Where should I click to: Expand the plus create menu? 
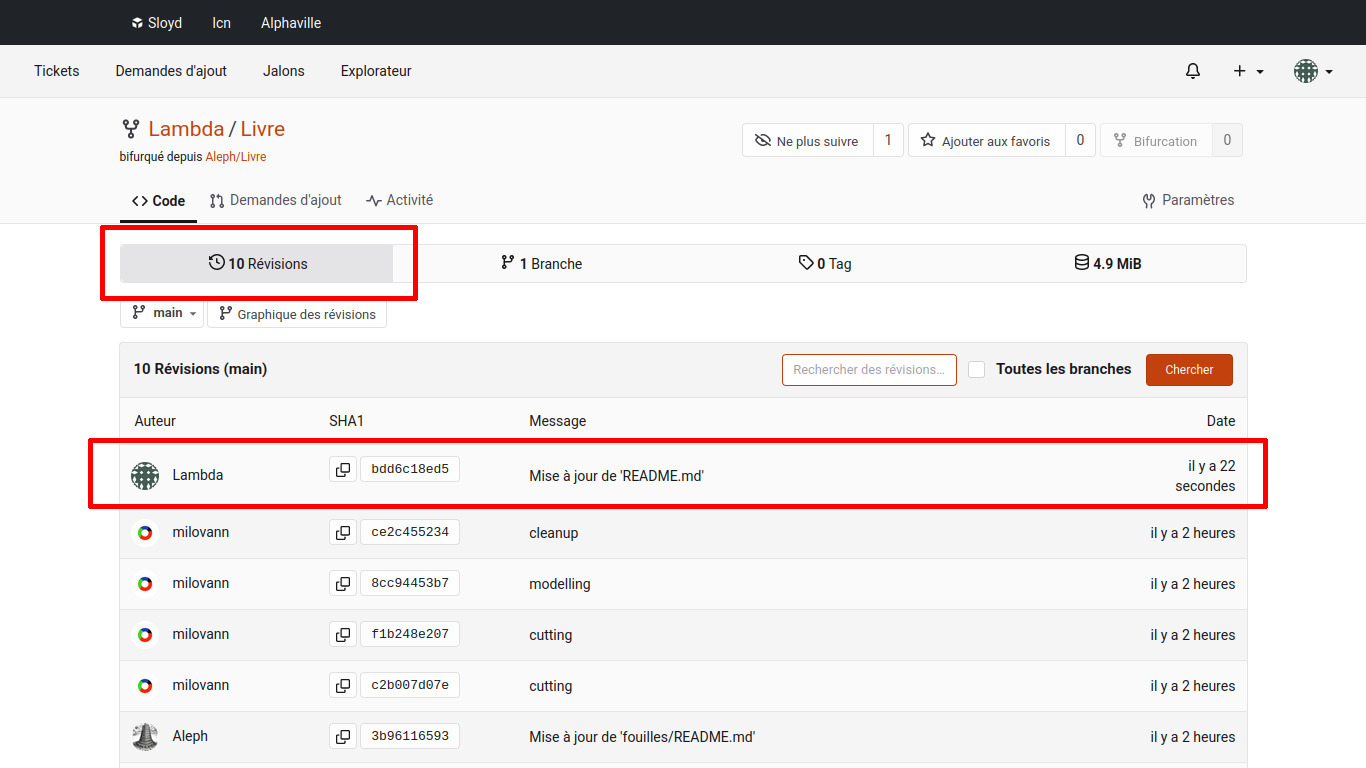tap(1248, 71)
